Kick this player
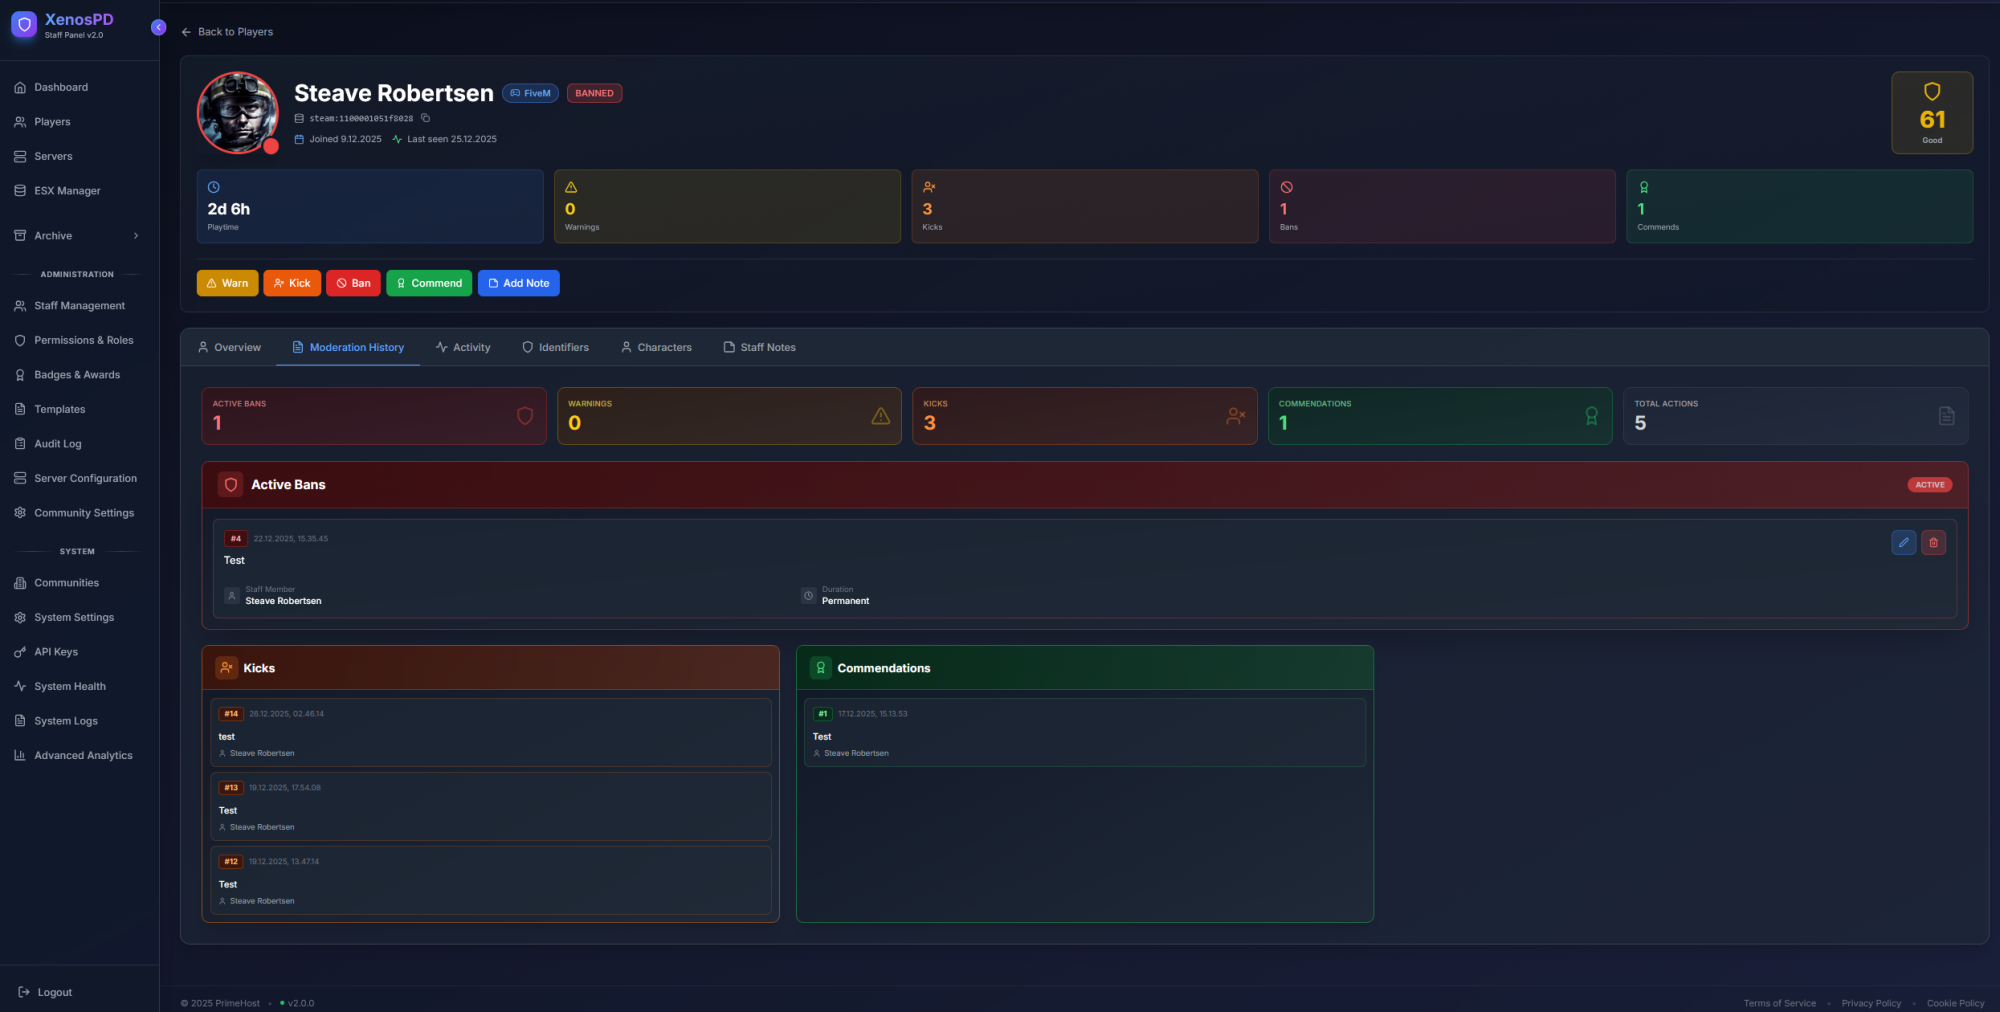 292,283
